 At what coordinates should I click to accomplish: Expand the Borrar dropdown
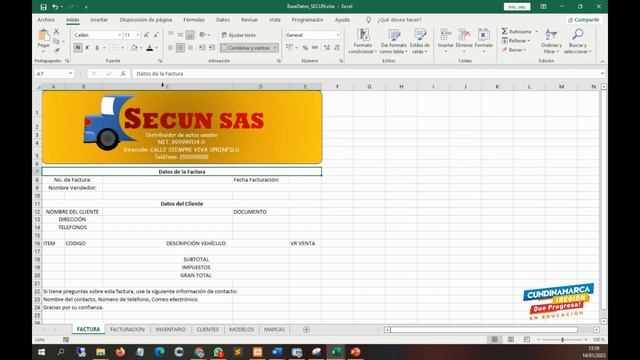click(x=524, y=50)
